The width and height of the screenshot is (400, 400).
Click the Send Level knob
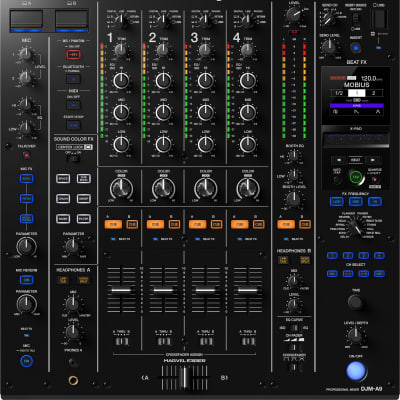tap(329, 47)
